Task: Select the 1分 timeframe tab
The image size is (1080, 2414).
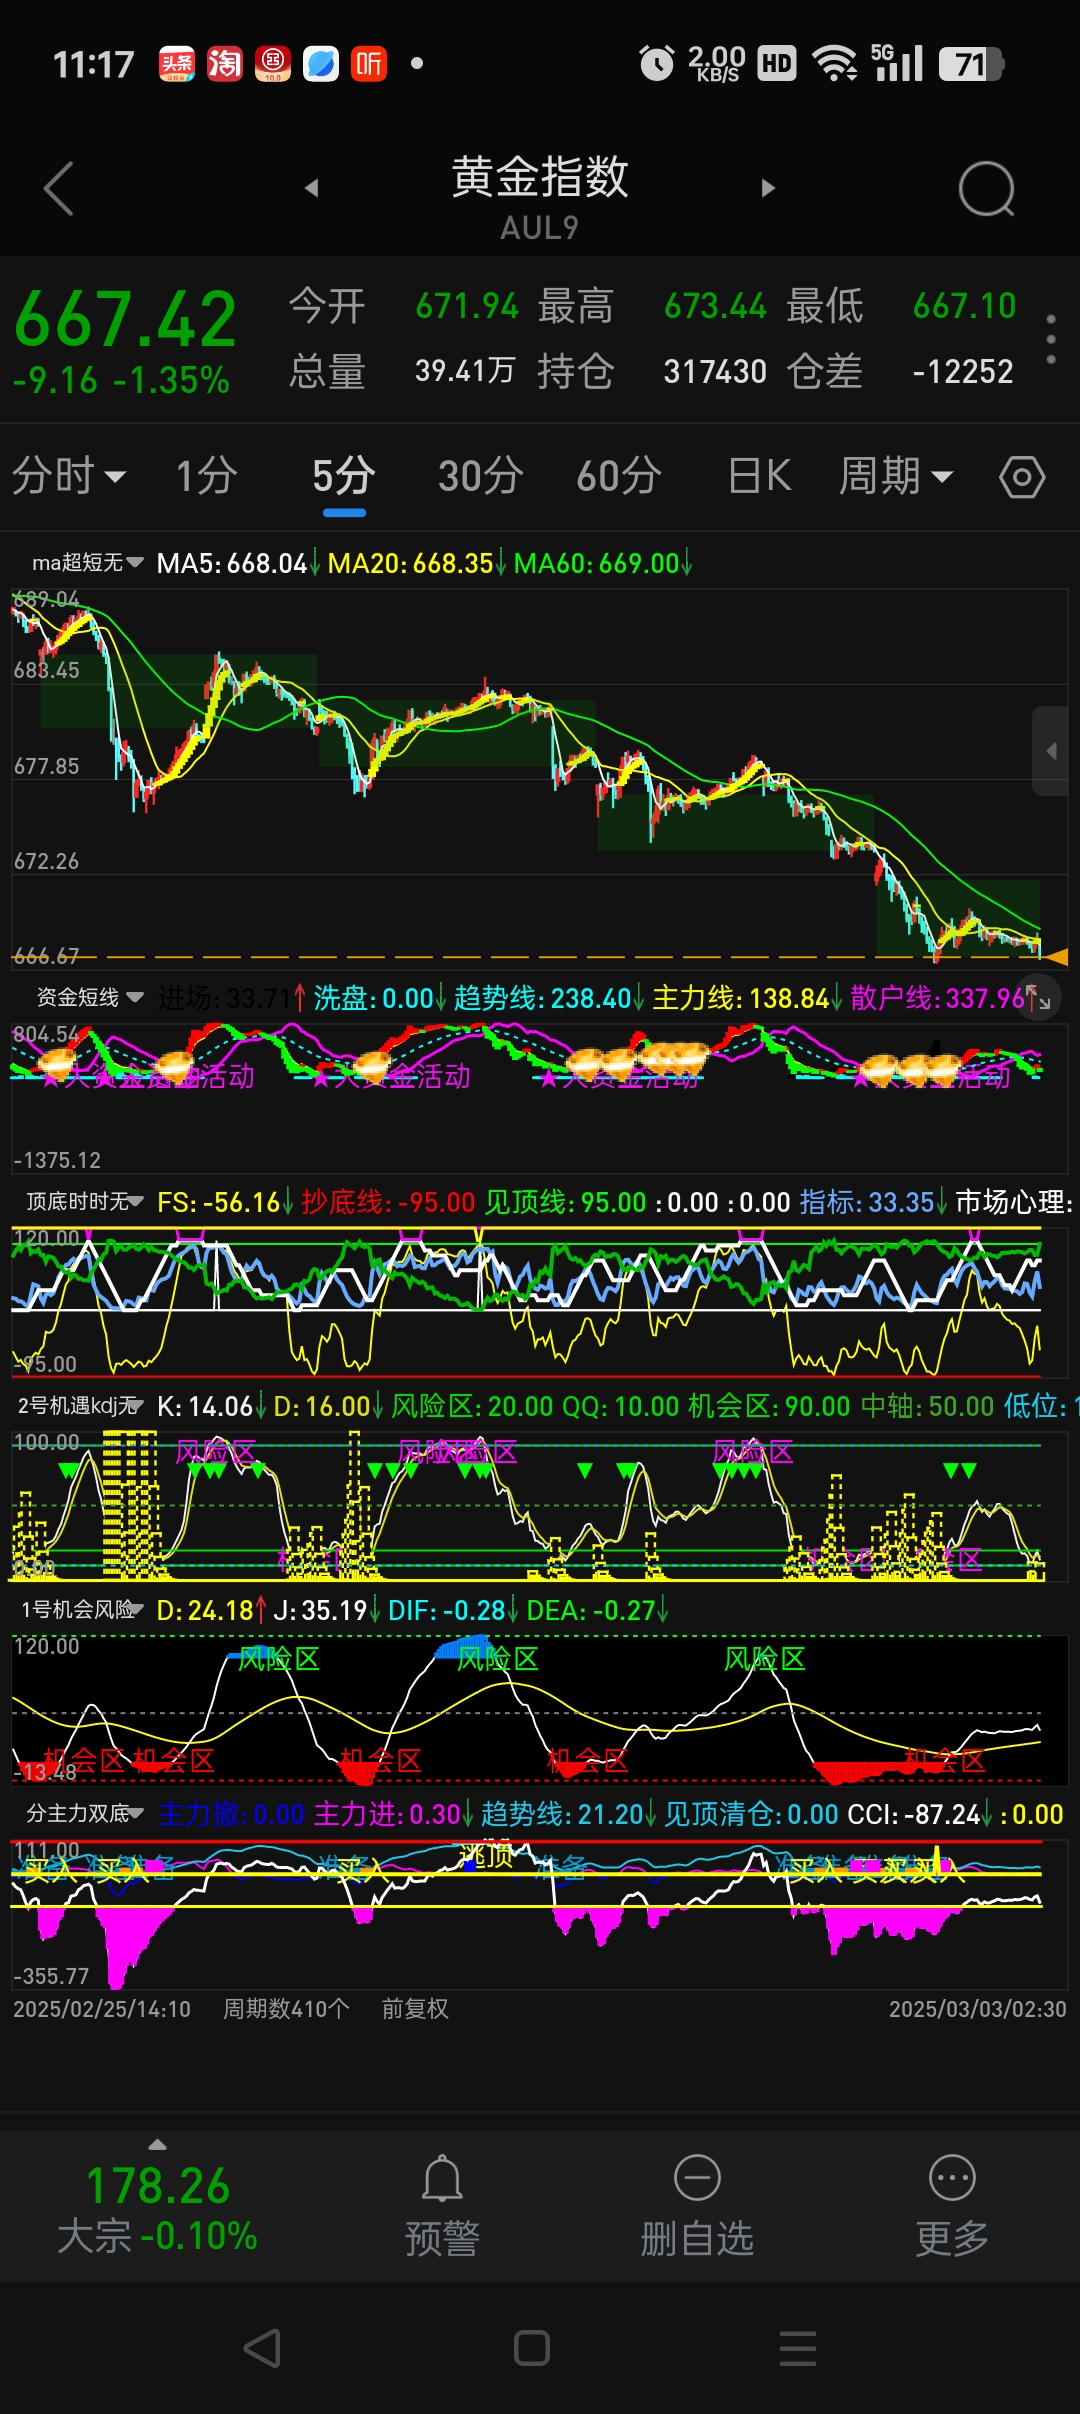Action: click(x=207, y=476)
